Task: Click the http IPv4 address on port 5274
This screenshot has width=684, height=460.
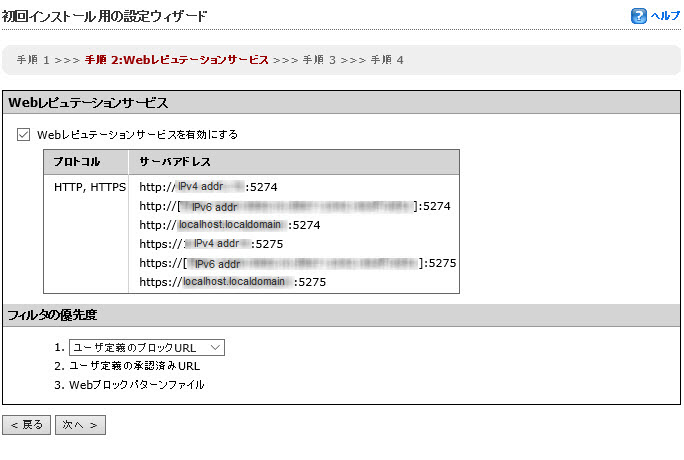Action: [208, 186]
